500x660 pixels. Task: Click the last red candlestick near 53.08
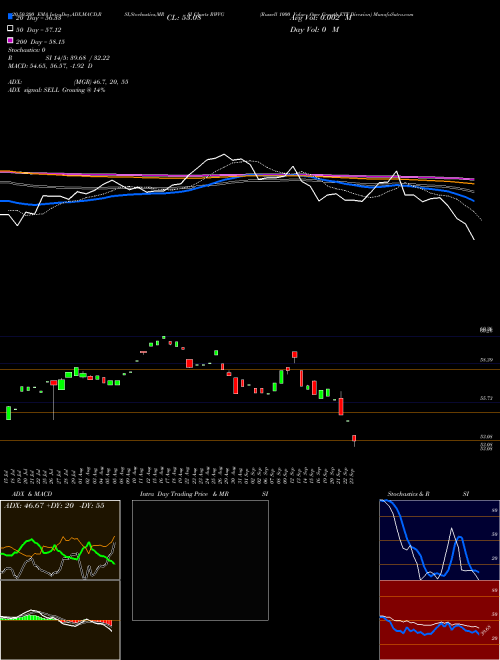pyautogui.click(x=354, y=439)
